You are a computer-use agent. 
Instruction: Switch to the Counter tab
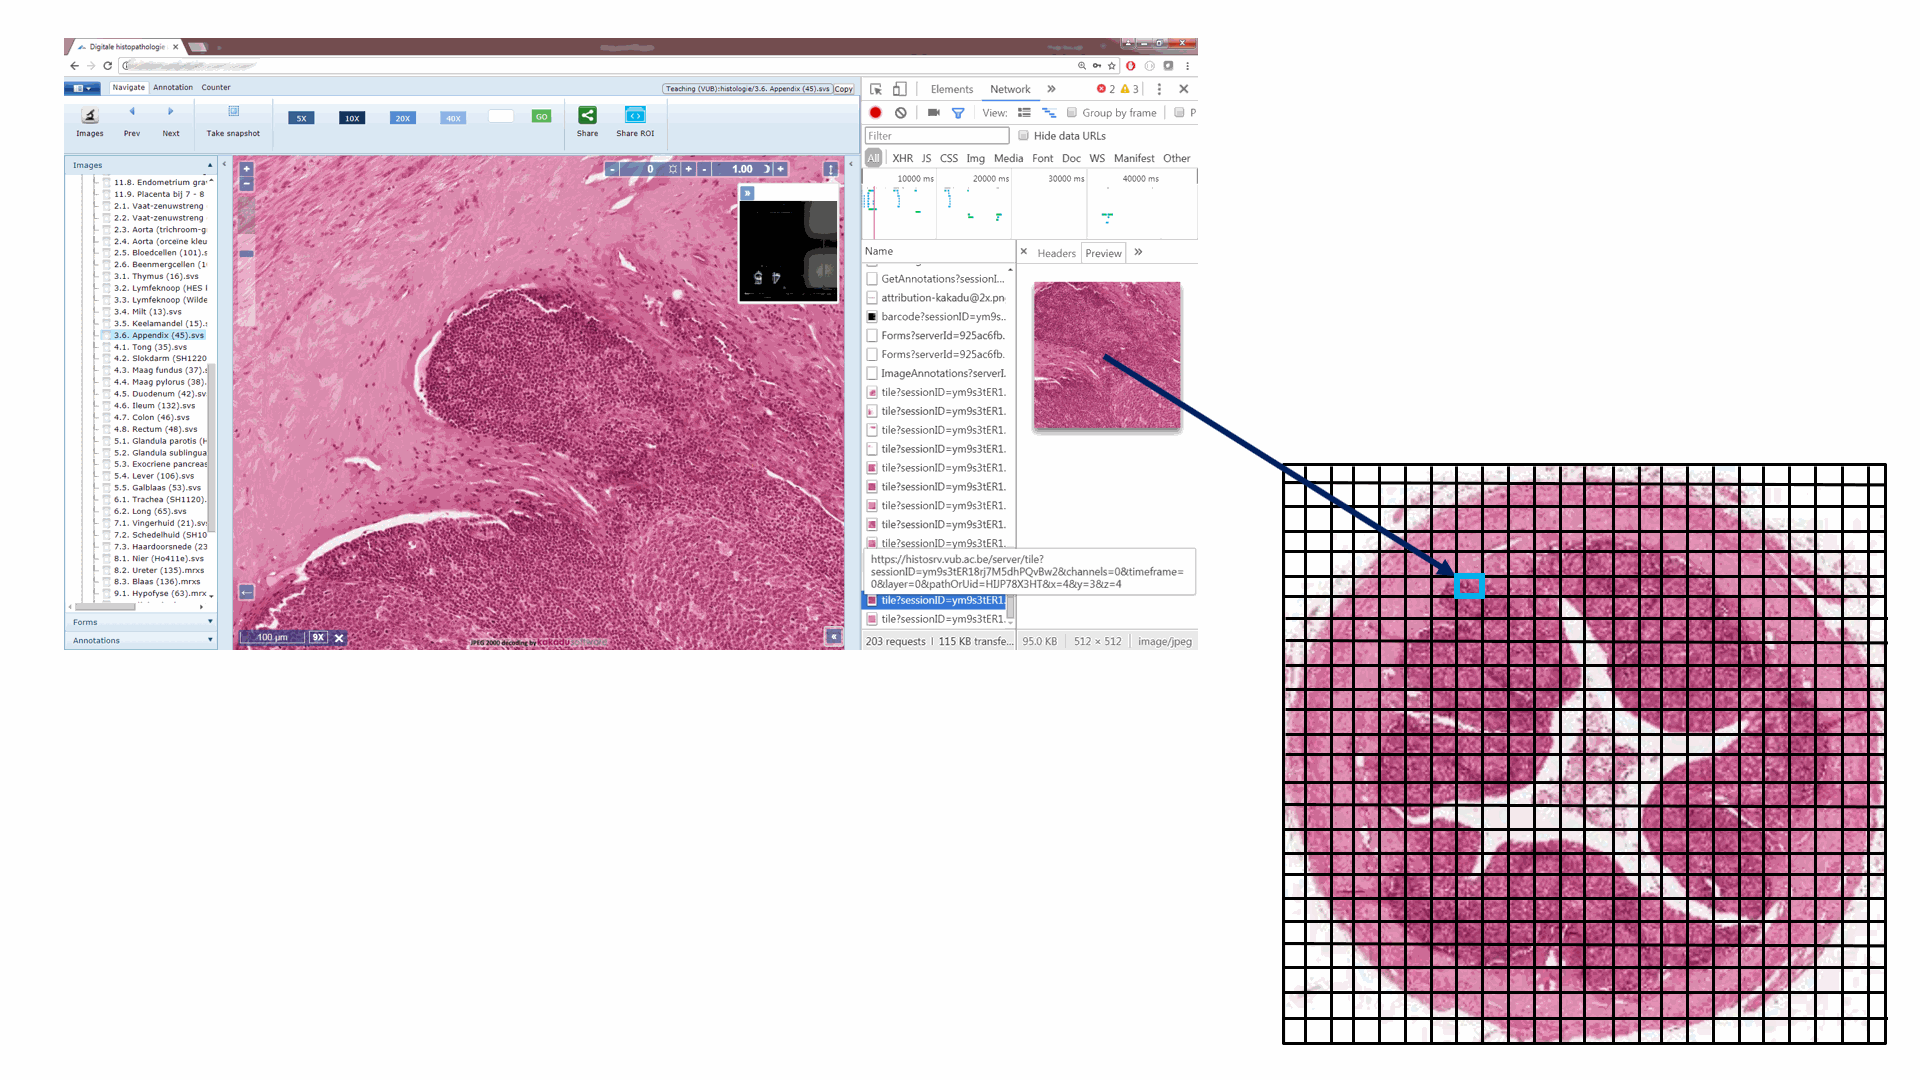click(216, 87)
